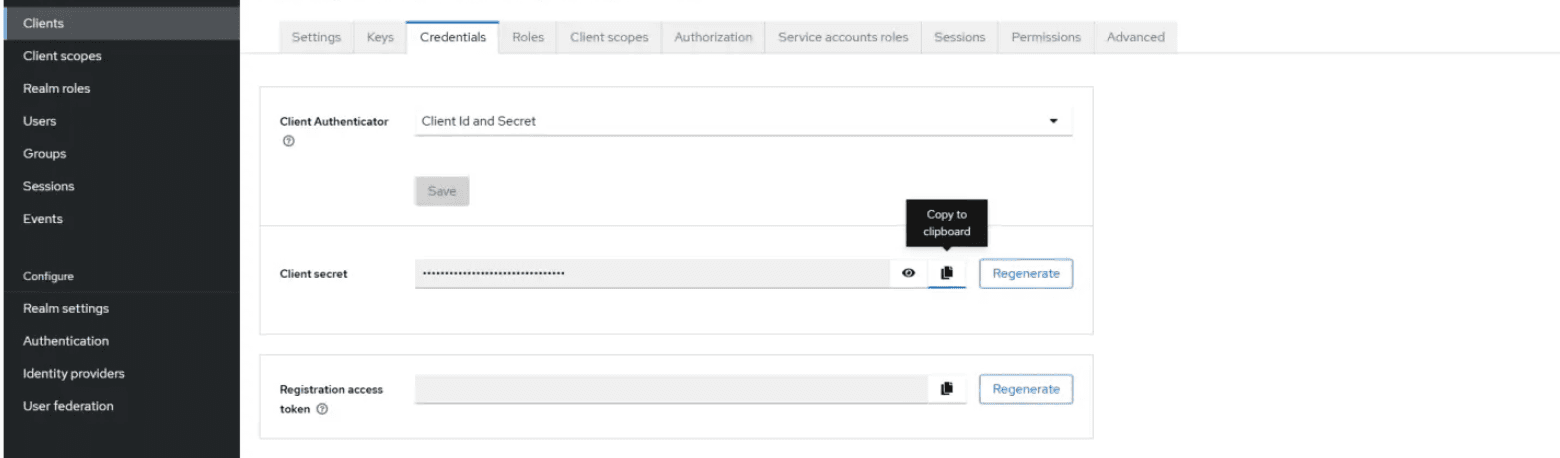The width and height of the screenshot is (1560, 458).
Task: Click the Client secret label
Action: [x=314, y=274]
